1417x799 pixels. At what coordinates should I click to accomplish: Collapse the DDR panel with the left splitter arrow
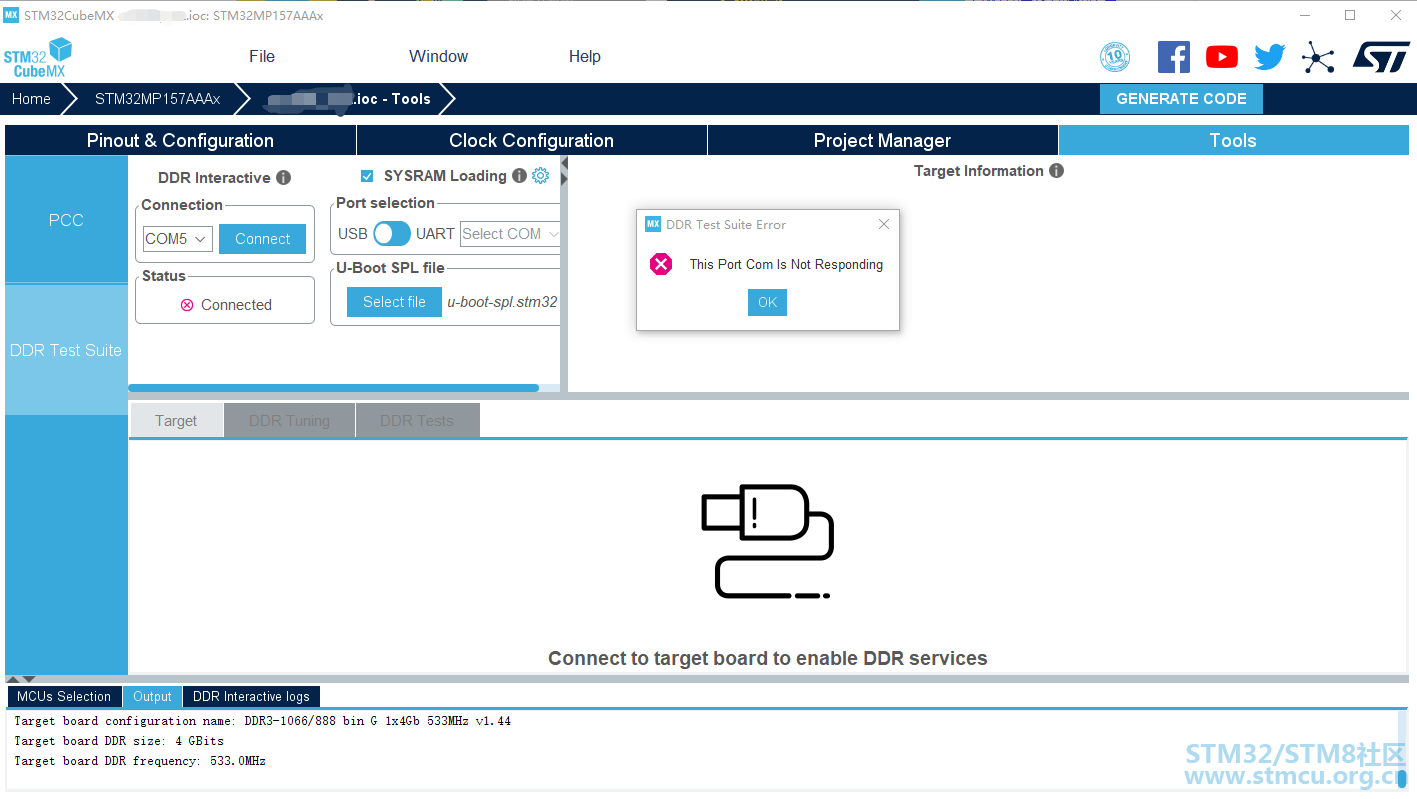pos(564,163)
